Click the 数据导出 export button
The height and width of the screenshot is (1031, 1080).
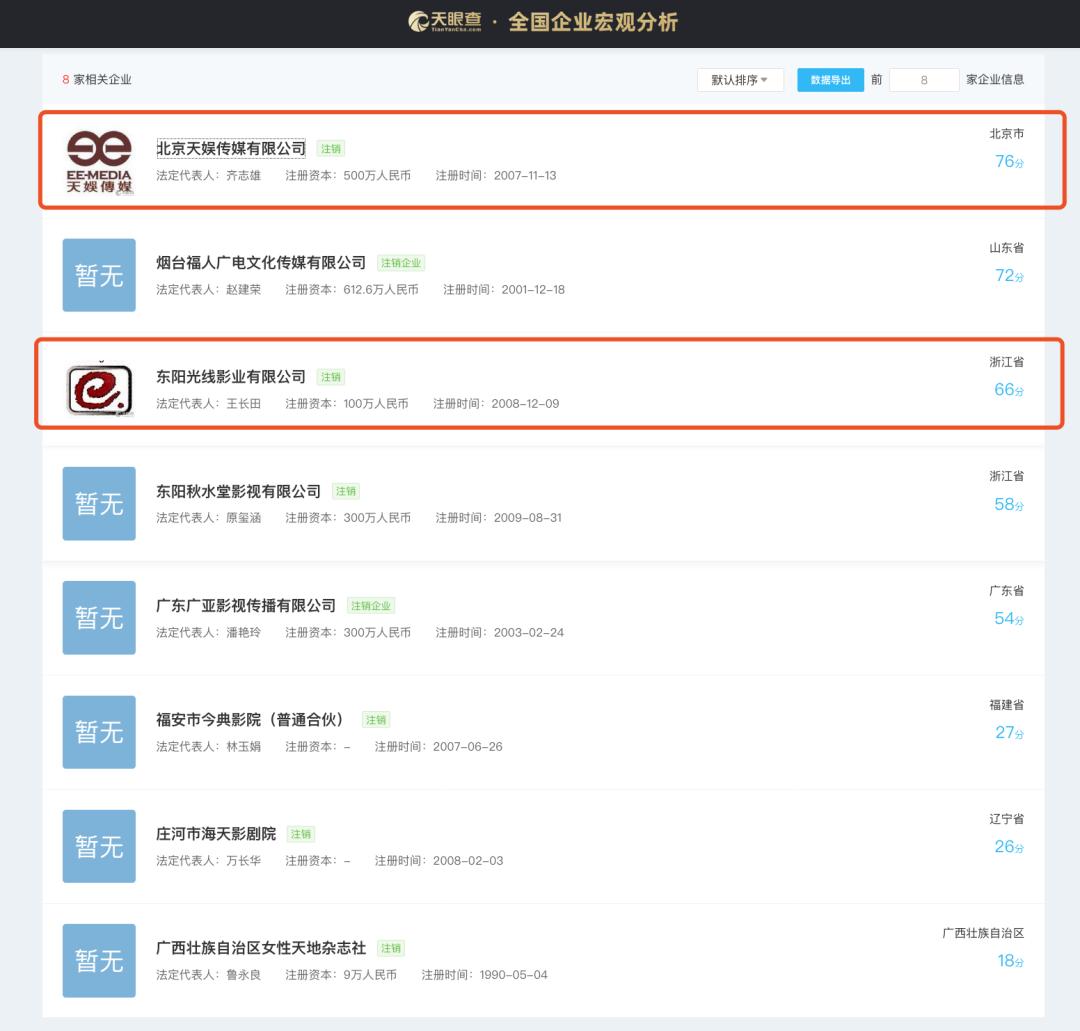830,80
